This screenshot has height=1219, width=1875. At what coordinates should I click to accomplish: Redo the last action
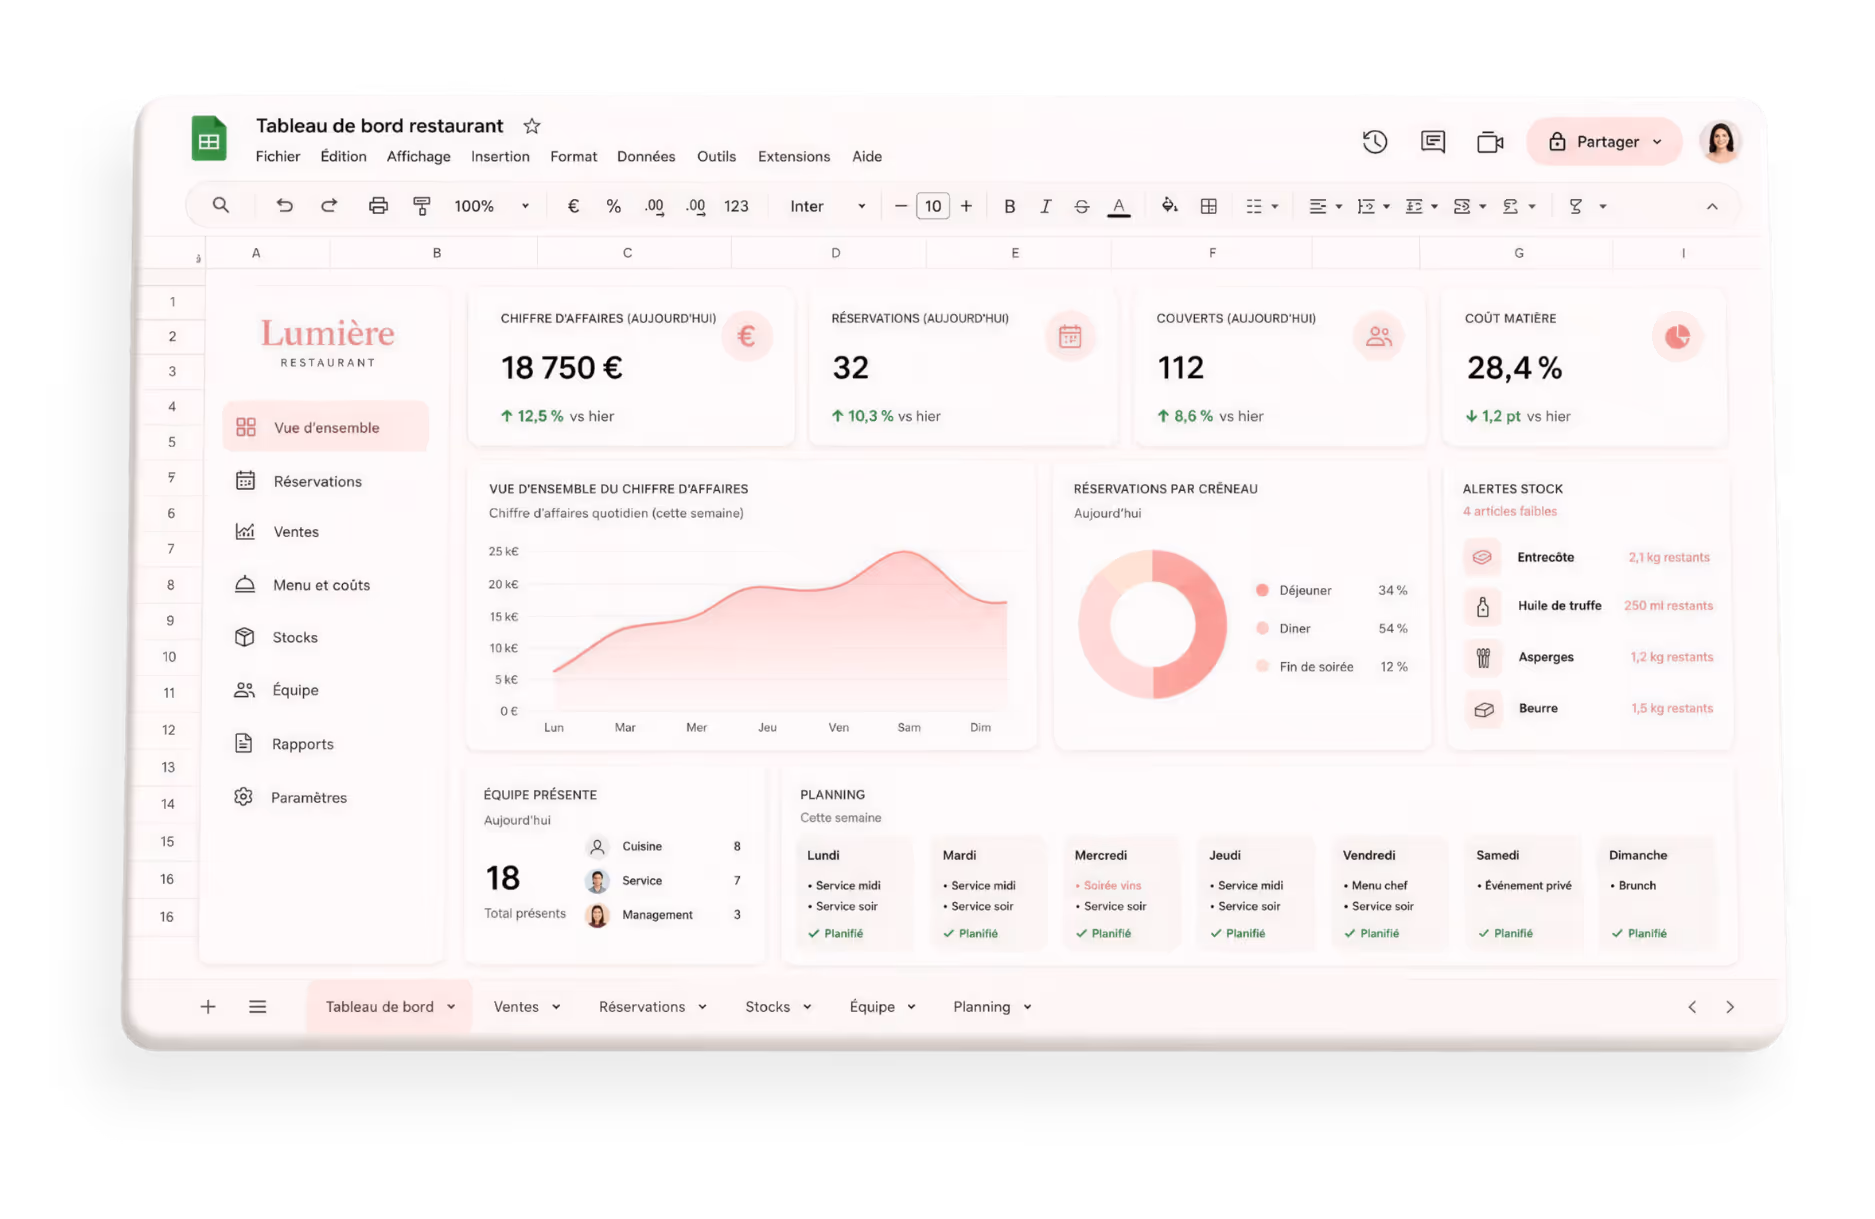pos(328,205)
